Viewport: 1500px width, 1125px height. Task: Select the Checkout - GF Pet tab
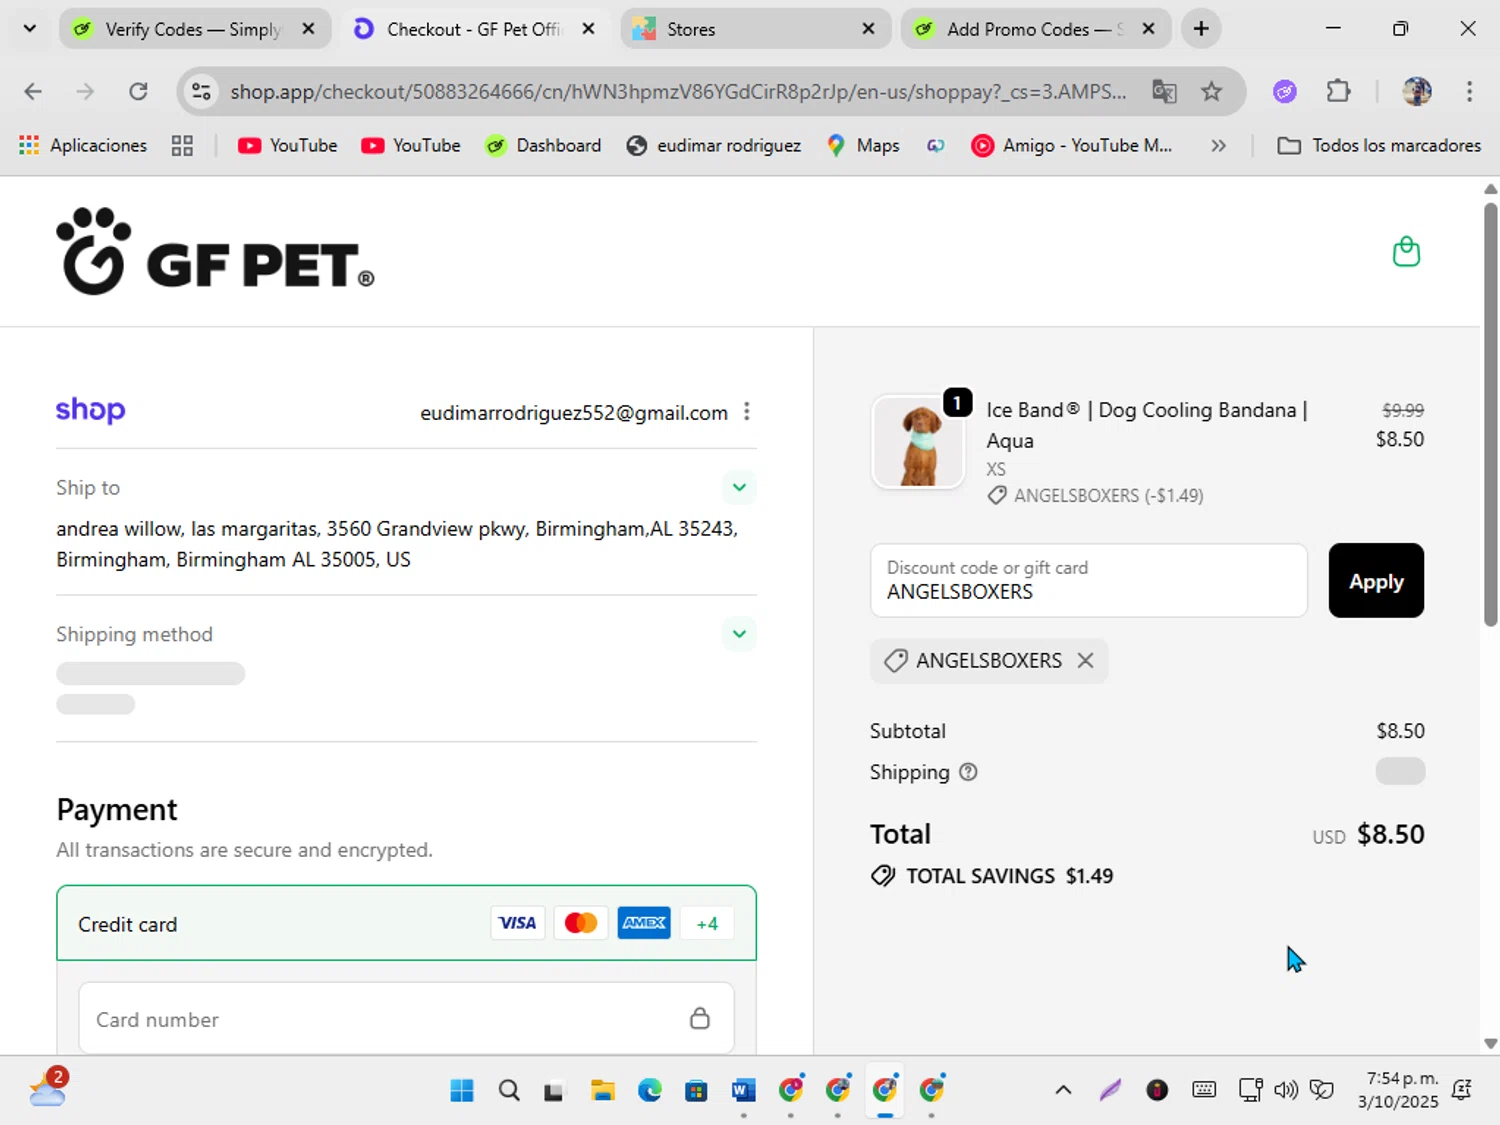pos(475,29)
